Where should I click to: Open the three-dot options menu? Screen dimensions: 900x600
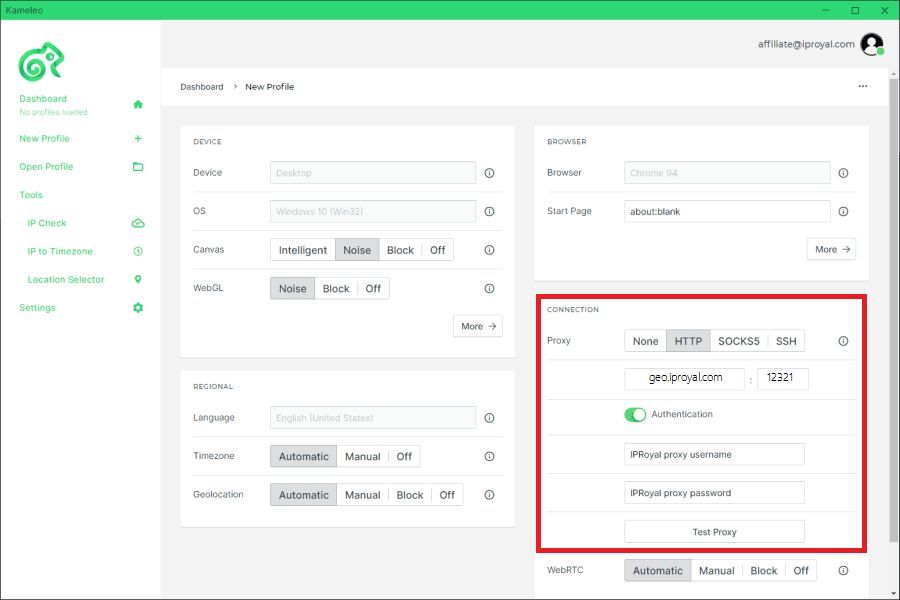coord(863,86)
